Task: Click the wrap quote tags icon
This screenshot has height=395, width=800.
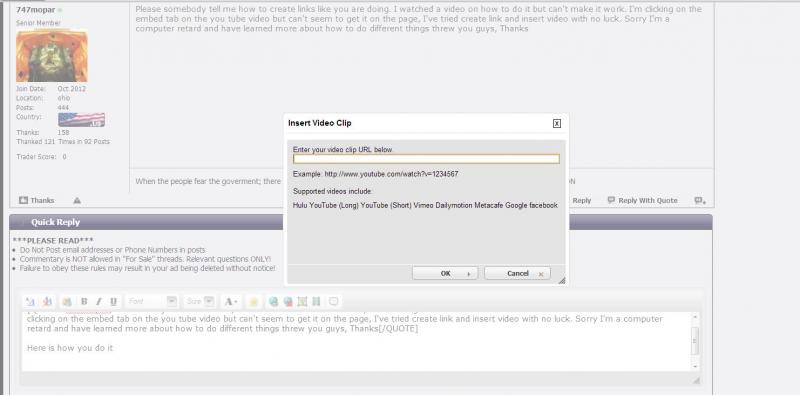Action: pyautogui.click(x=334, y=302)
